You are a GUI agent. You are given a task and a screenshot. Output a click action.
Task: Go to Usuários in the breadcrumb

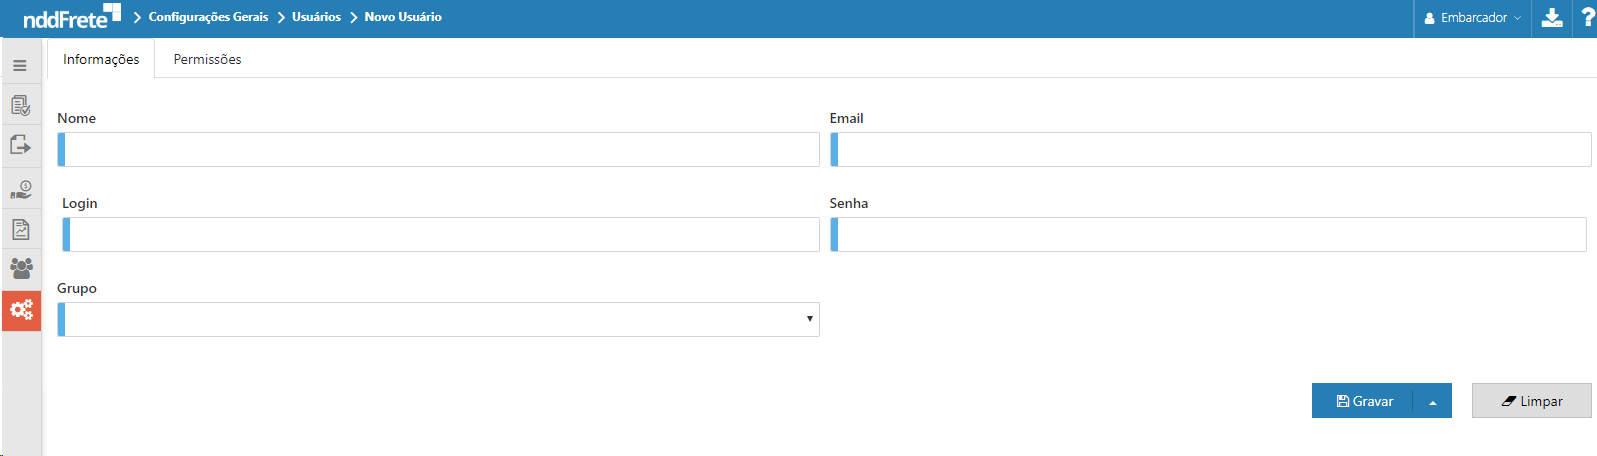[x=316, y=17]
